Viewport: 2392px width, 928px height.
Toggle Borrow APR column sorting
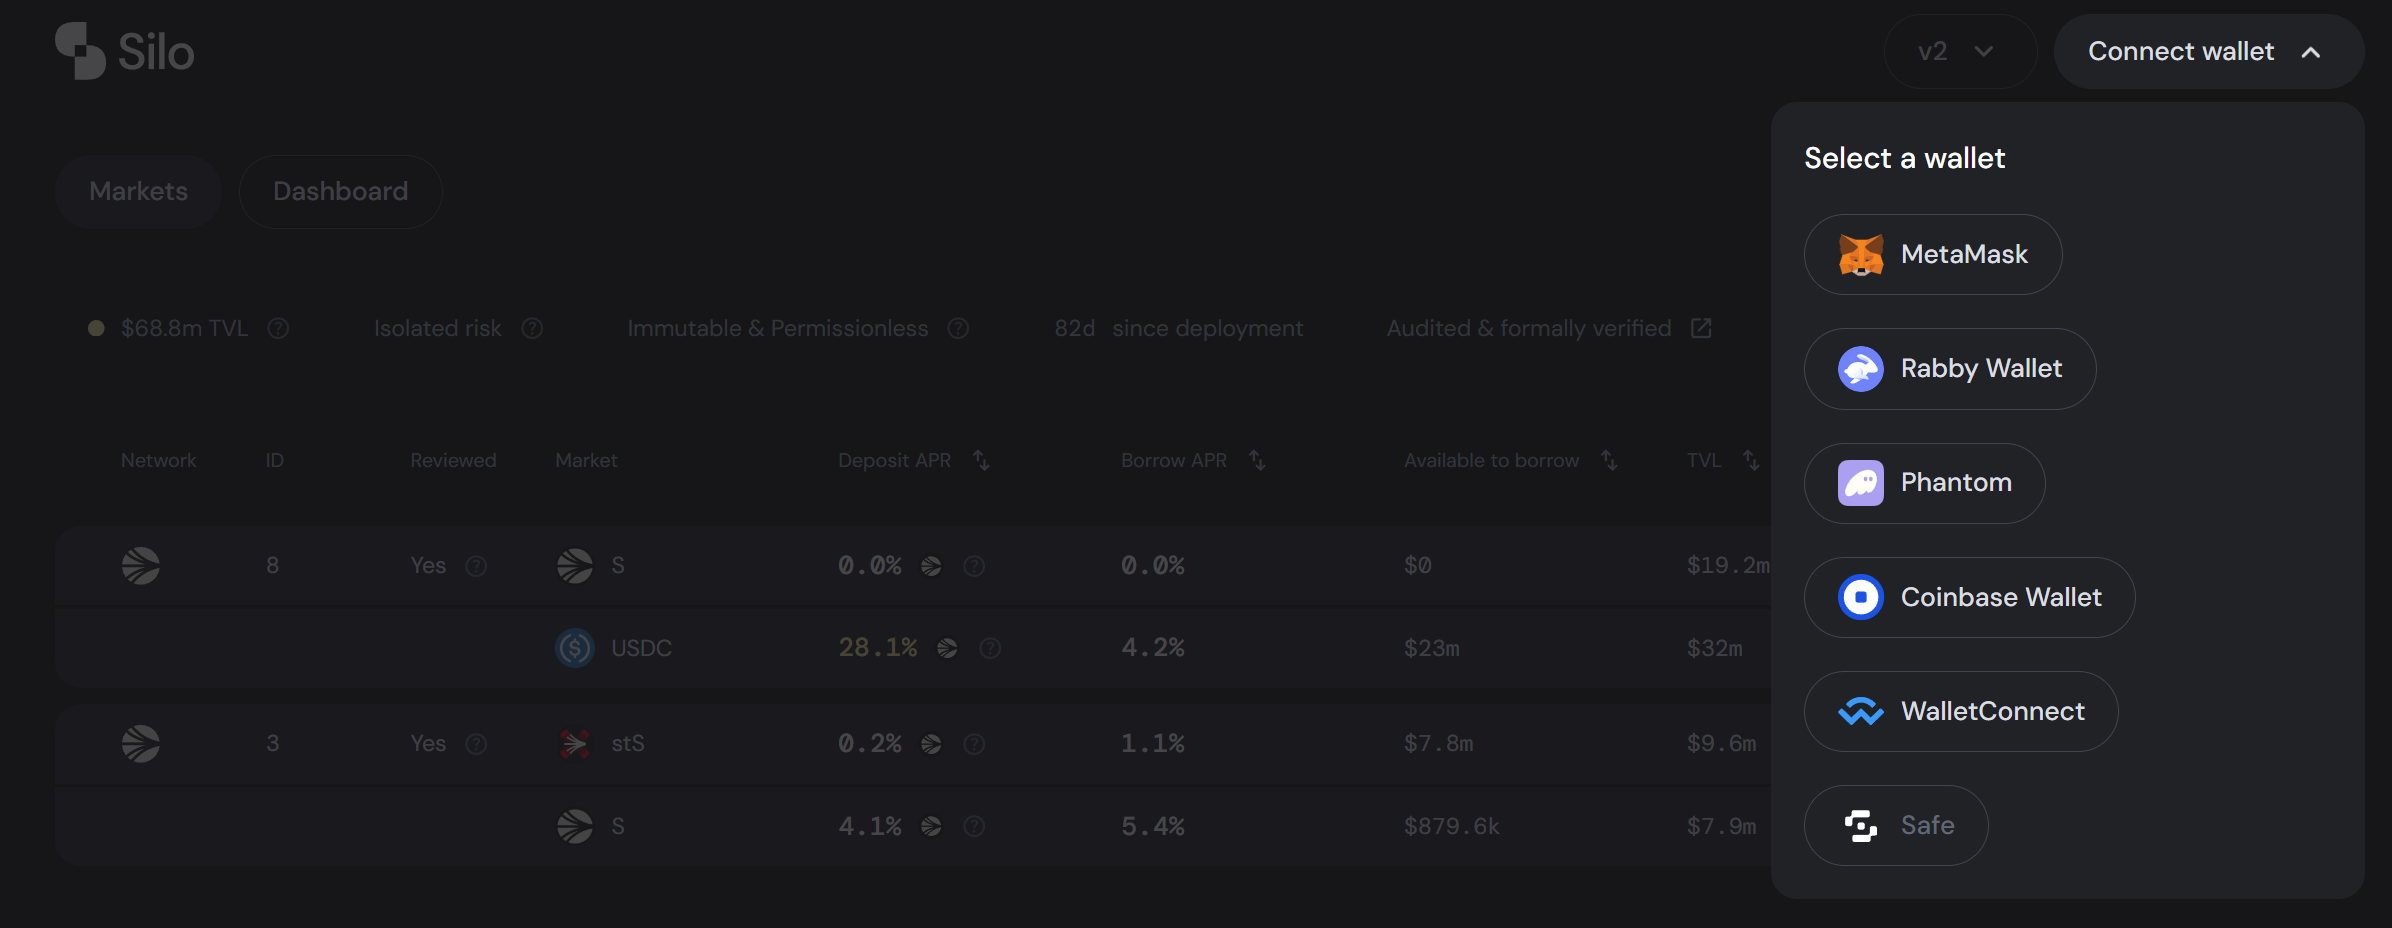pos(1257,460)
